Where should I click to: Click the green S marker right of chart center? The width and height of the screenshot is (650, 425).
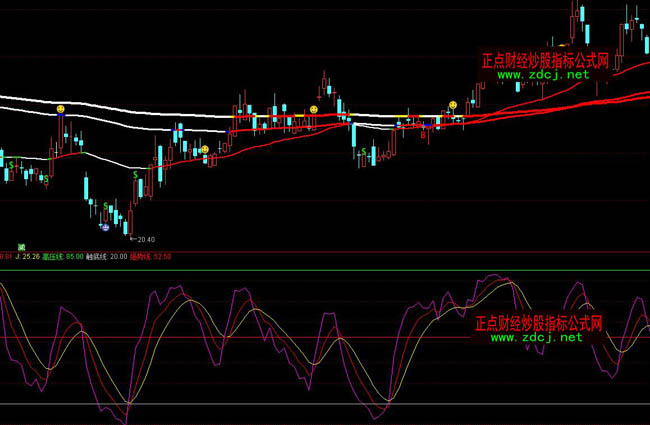point(361,151)
